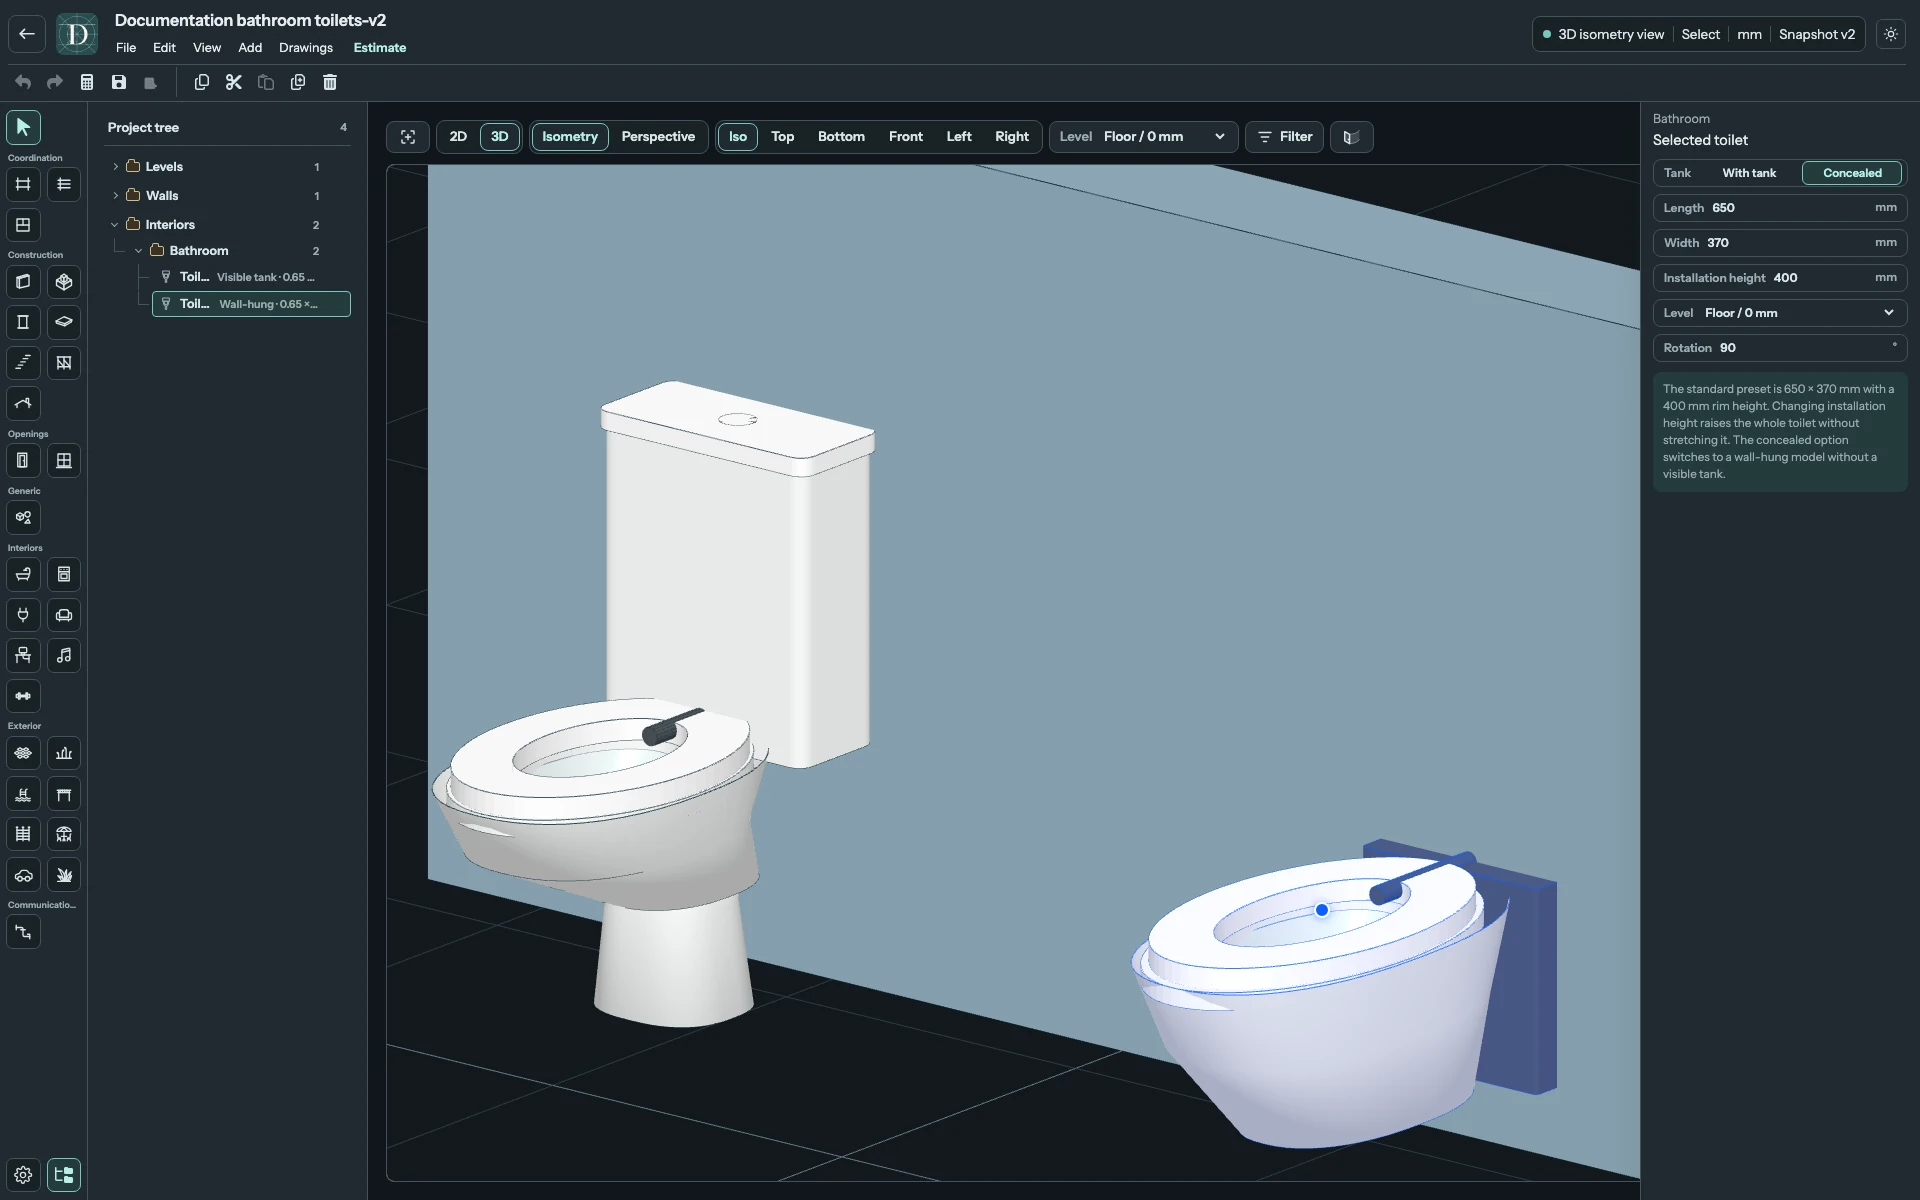Switch to Front view
The image size is (1920, 1200).
pyautogui.click(x=906, y=137)
